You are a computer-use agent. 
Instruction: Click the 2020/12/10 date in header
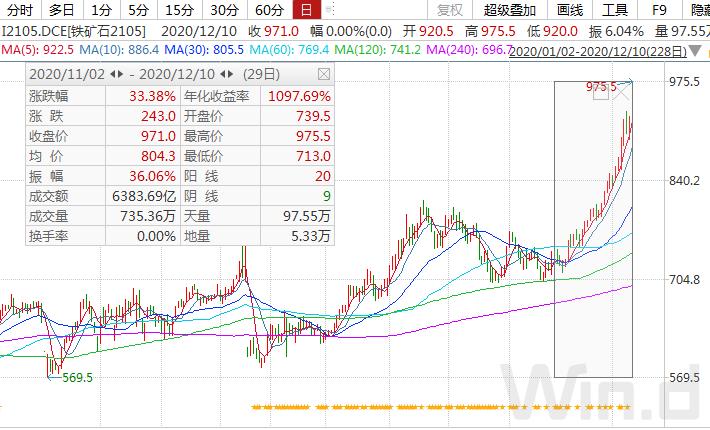tap(199, 31)
